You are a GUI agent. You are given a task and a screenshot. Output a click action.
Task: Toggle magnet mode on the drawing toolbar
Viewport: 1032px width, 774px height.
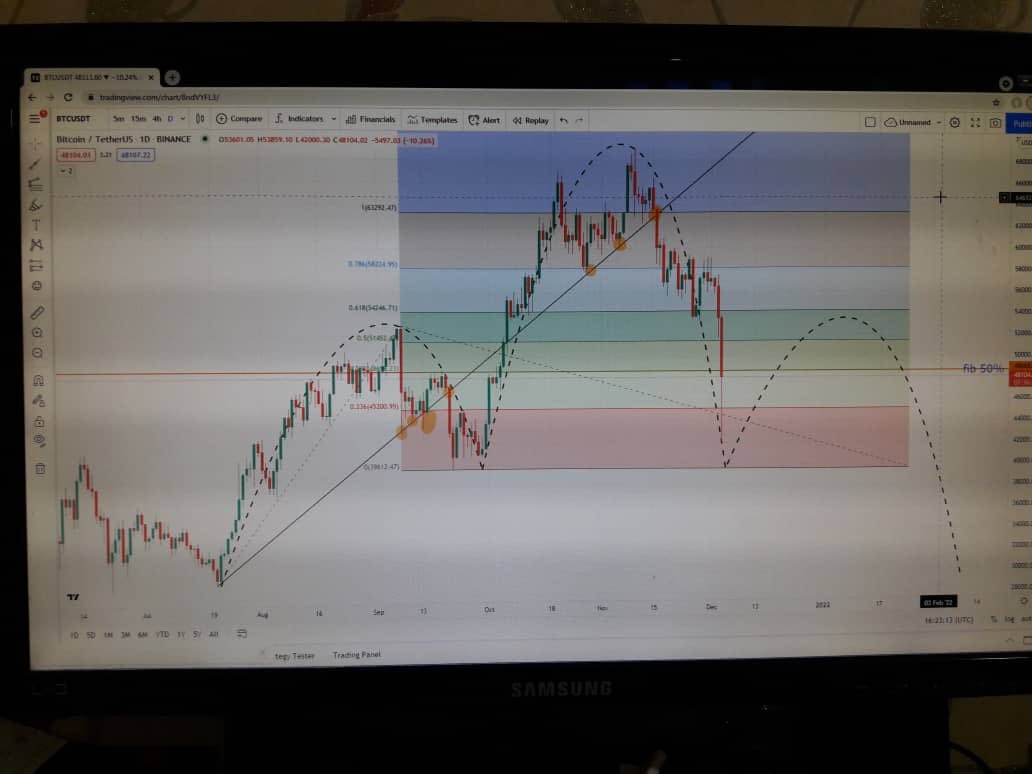[38, 380]
